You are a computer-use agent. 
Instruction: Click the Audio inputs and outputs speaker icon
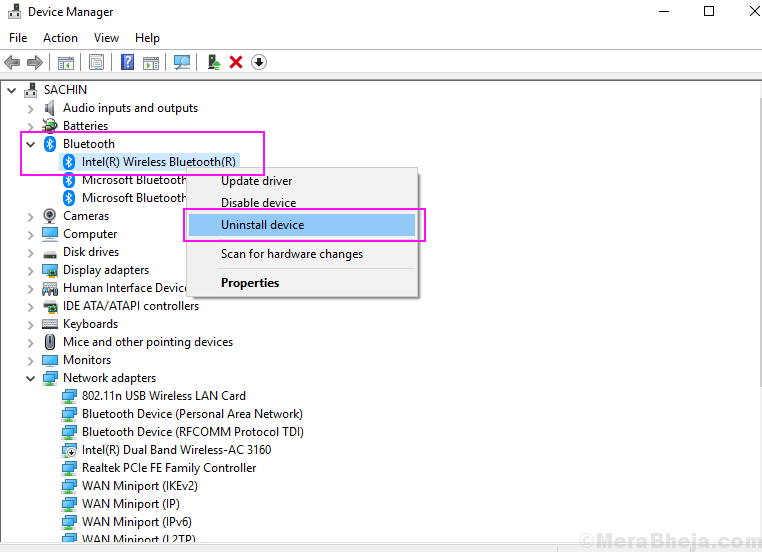pyautogui.click(x=50, y=108)
